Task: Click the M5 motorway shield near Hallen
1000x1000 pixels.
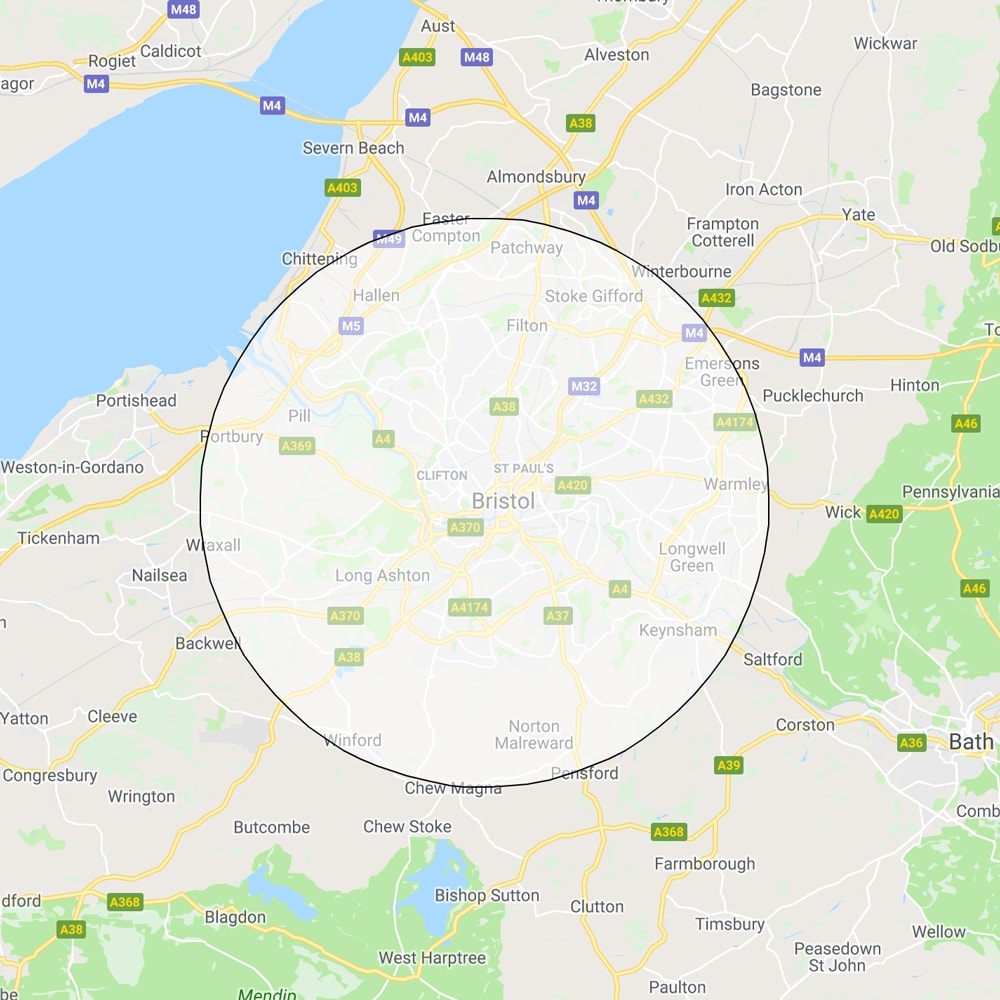Action: tap(351, 326)
